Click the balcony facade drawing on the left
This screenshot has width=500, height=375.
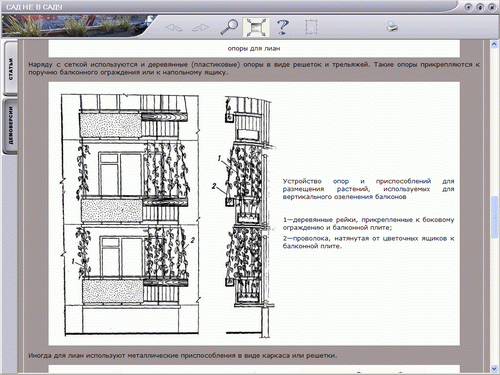pyautogui.click(x=130, y=214)
